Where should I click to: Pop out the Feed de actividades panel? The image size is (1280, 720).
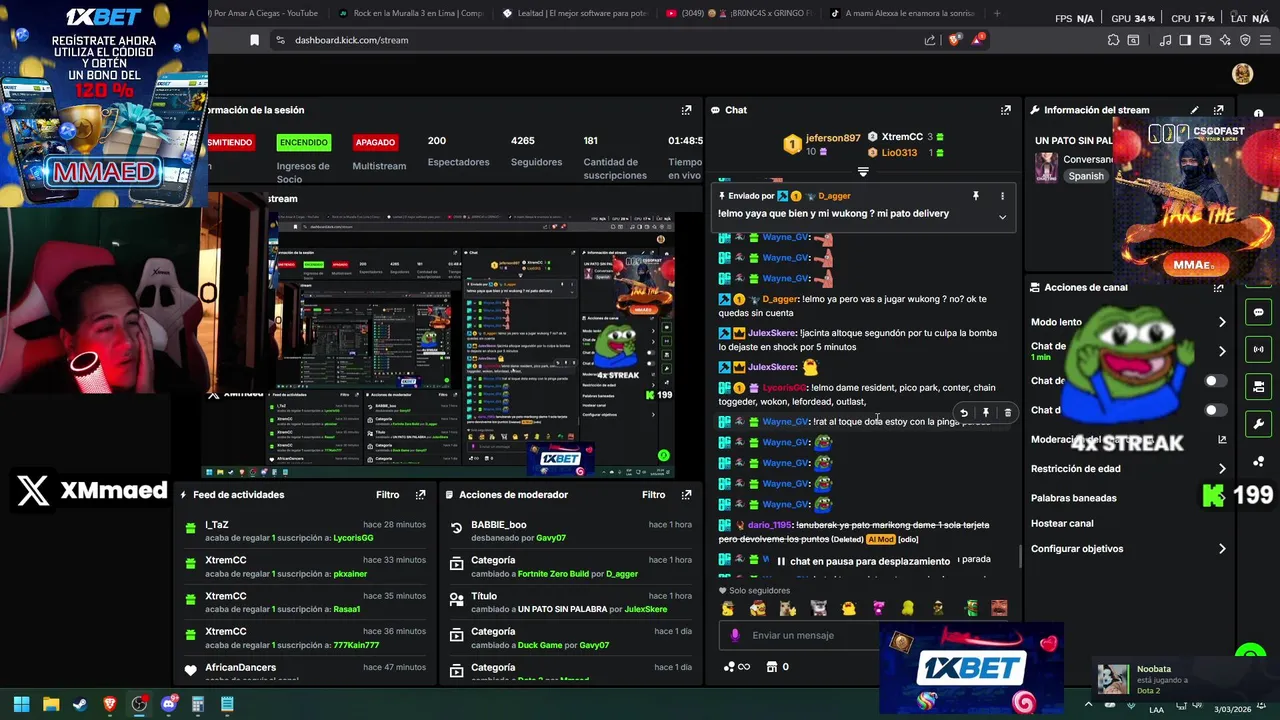point(420,495)
